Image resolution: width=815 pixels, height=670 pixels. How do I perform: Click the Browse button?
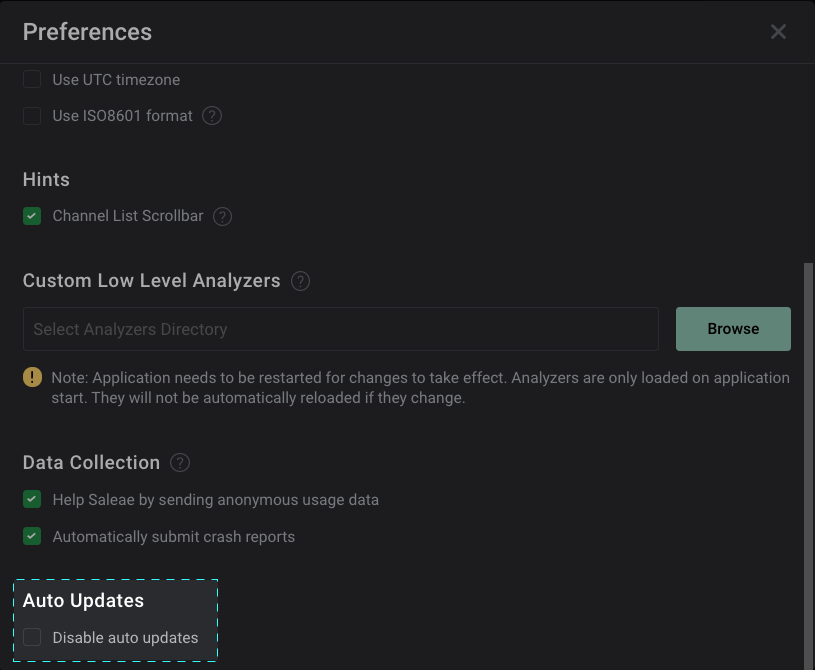pyautogui.click(x=733, y=328)
